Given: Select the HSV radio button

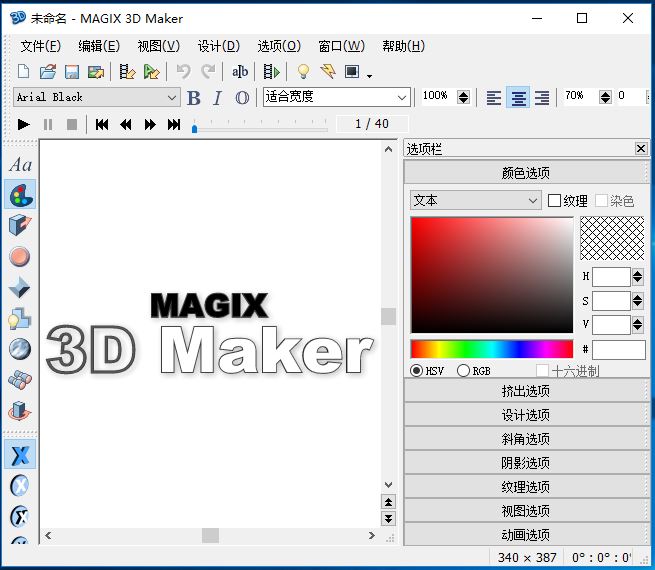Looking at the screenshot, I should tap(417, 370).
